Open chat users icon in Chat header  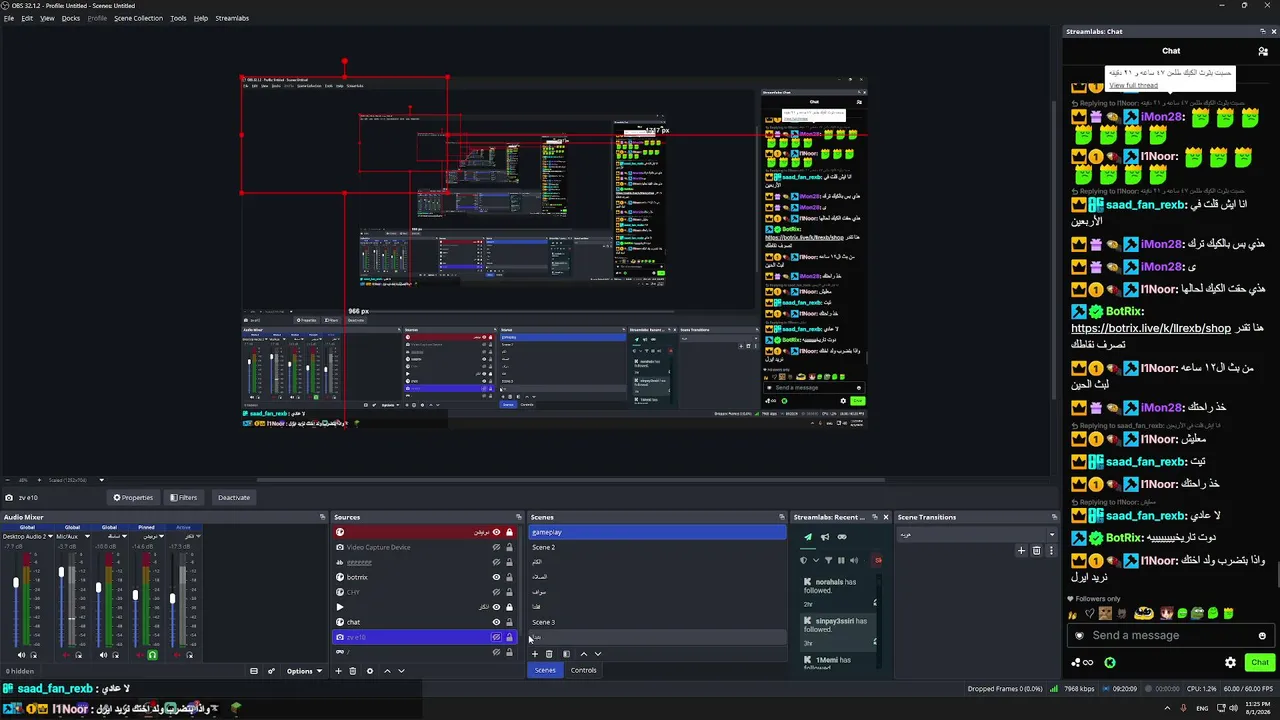[x=1263, y=51]
